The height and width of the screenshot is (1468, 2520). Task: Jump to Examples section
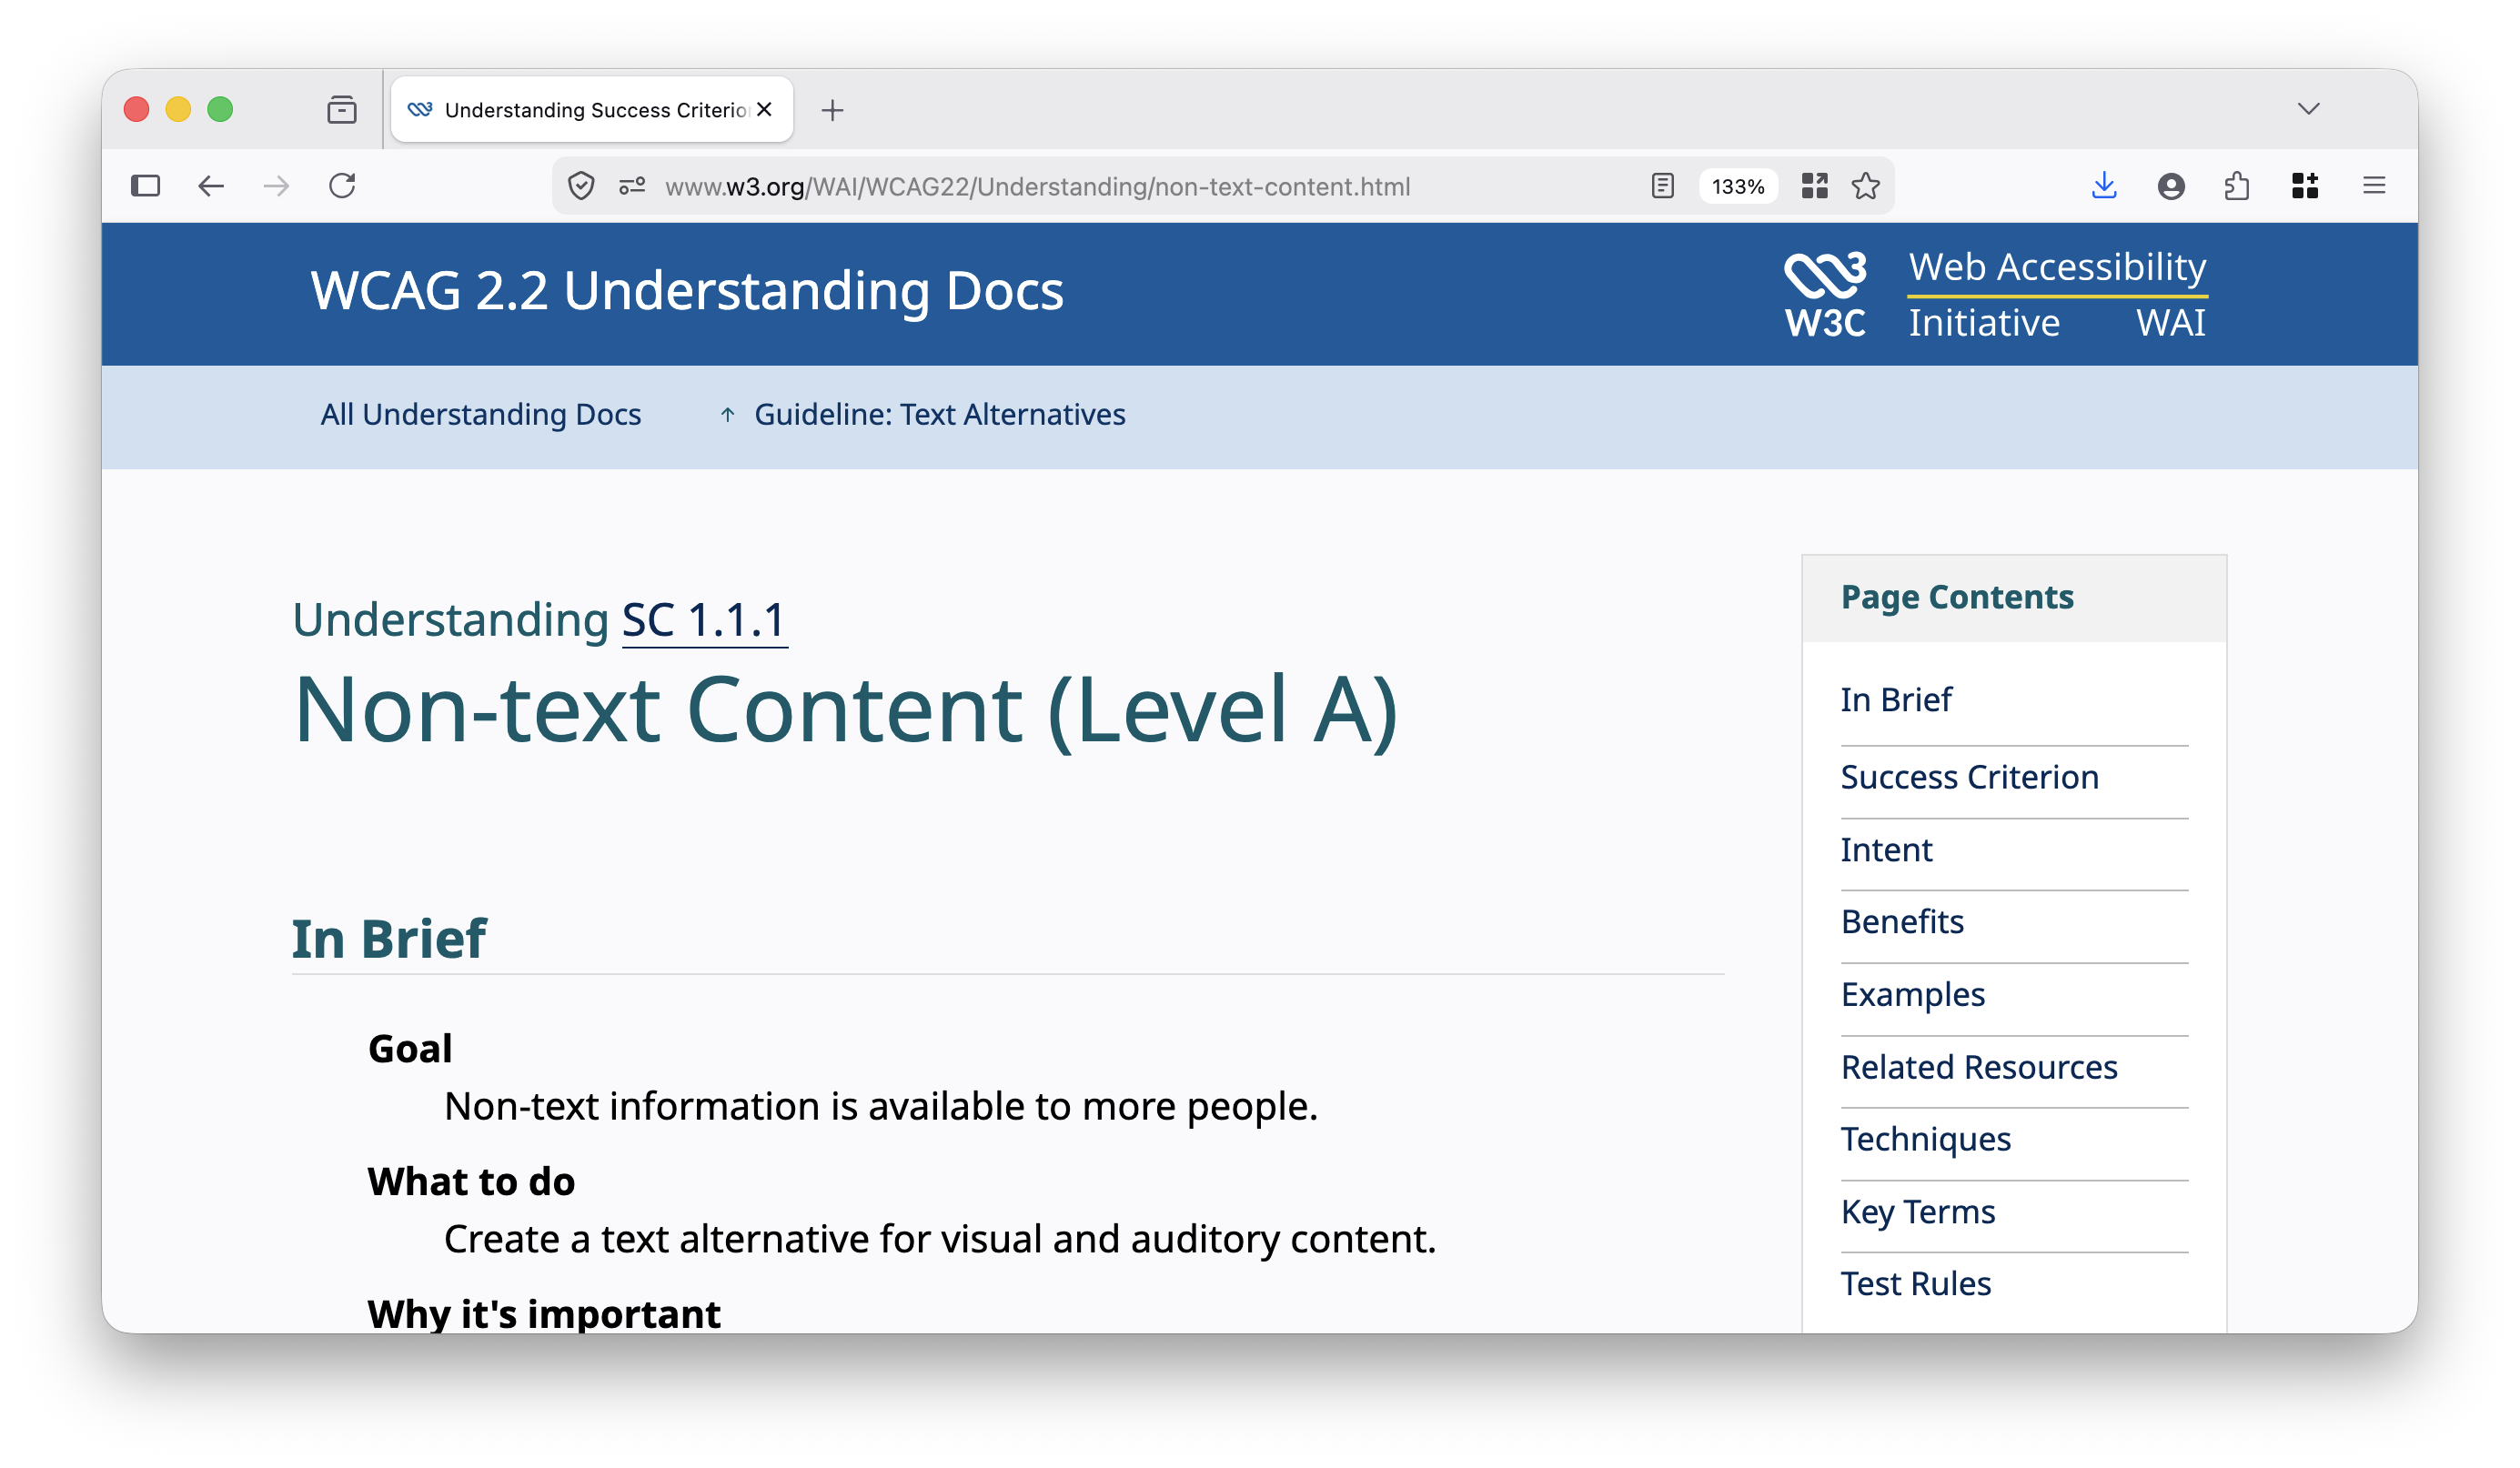tap(1913, 995)
